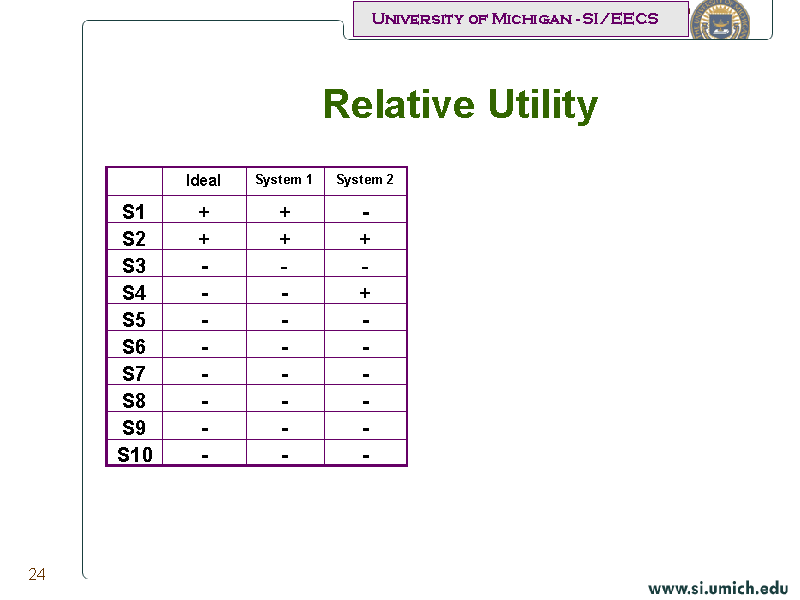Click the minus in S5 System 1 cell
The image size is (800, 600).
click(285, 321)
